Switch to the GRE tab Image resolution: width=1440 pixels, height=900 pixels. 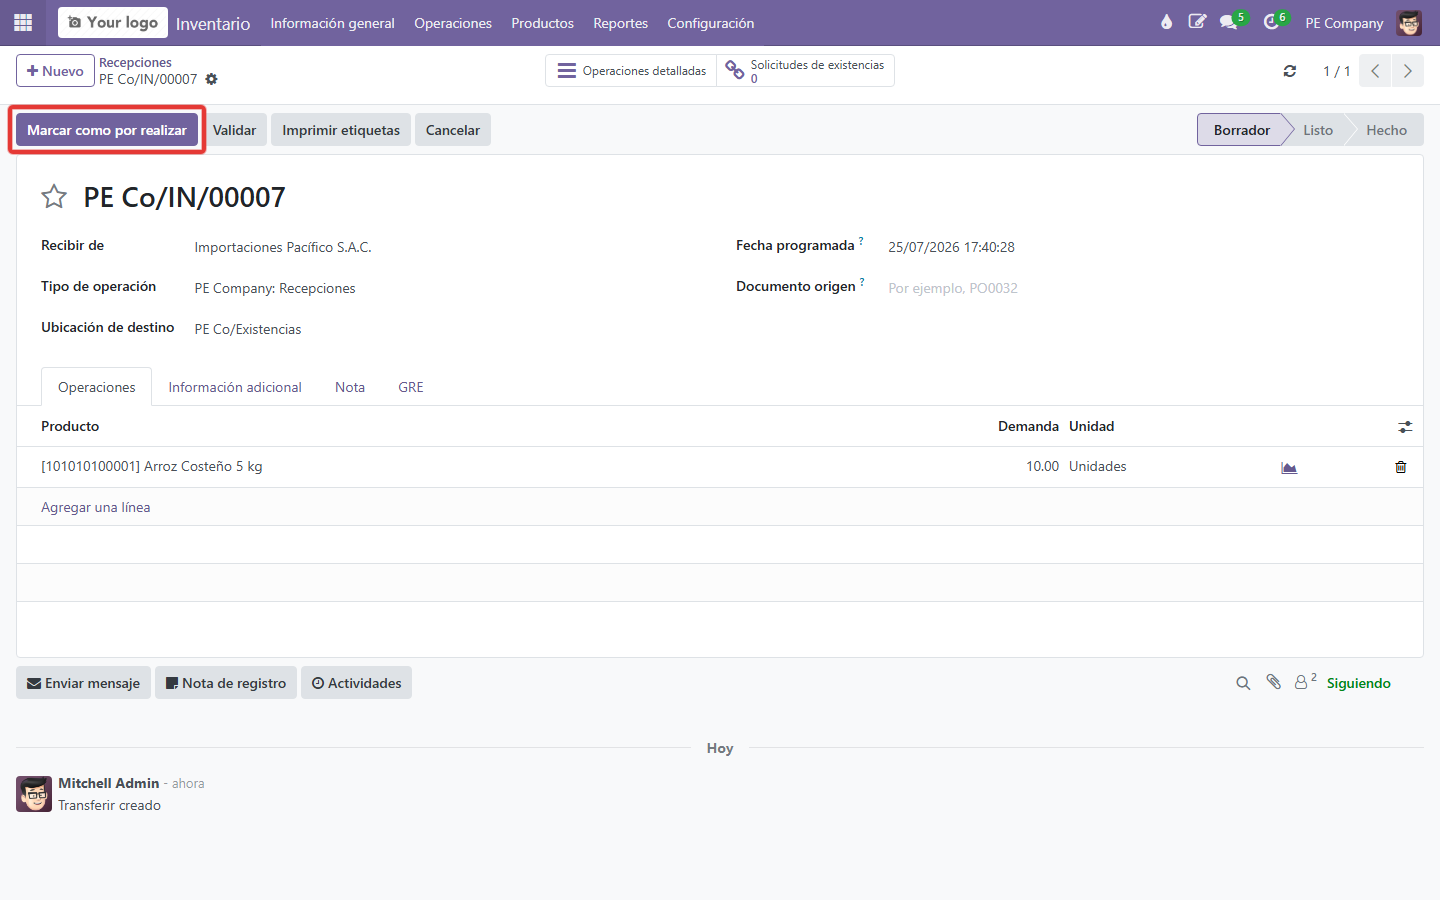point(411,387)
